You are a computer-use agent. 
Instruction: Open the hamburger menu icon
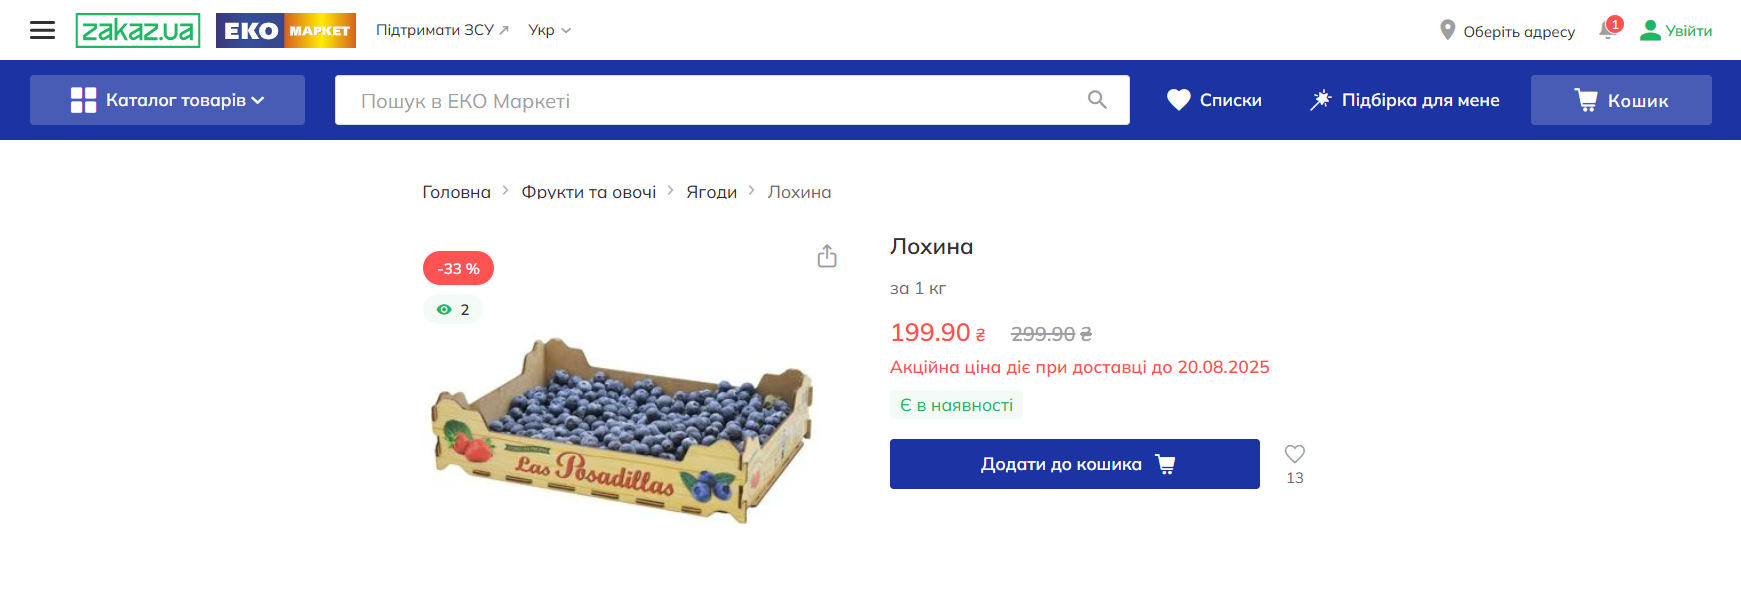click(42, 30)
